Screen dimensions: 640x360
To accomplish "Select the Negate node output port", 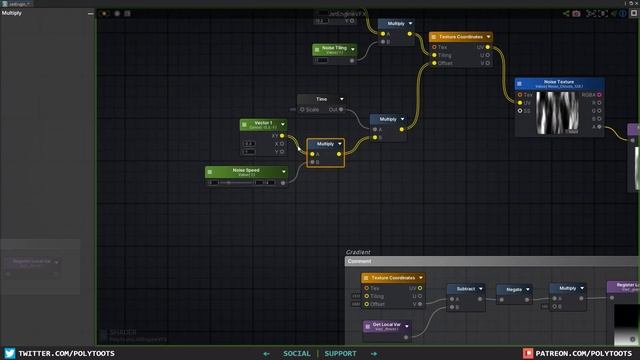I will point(527,300).
